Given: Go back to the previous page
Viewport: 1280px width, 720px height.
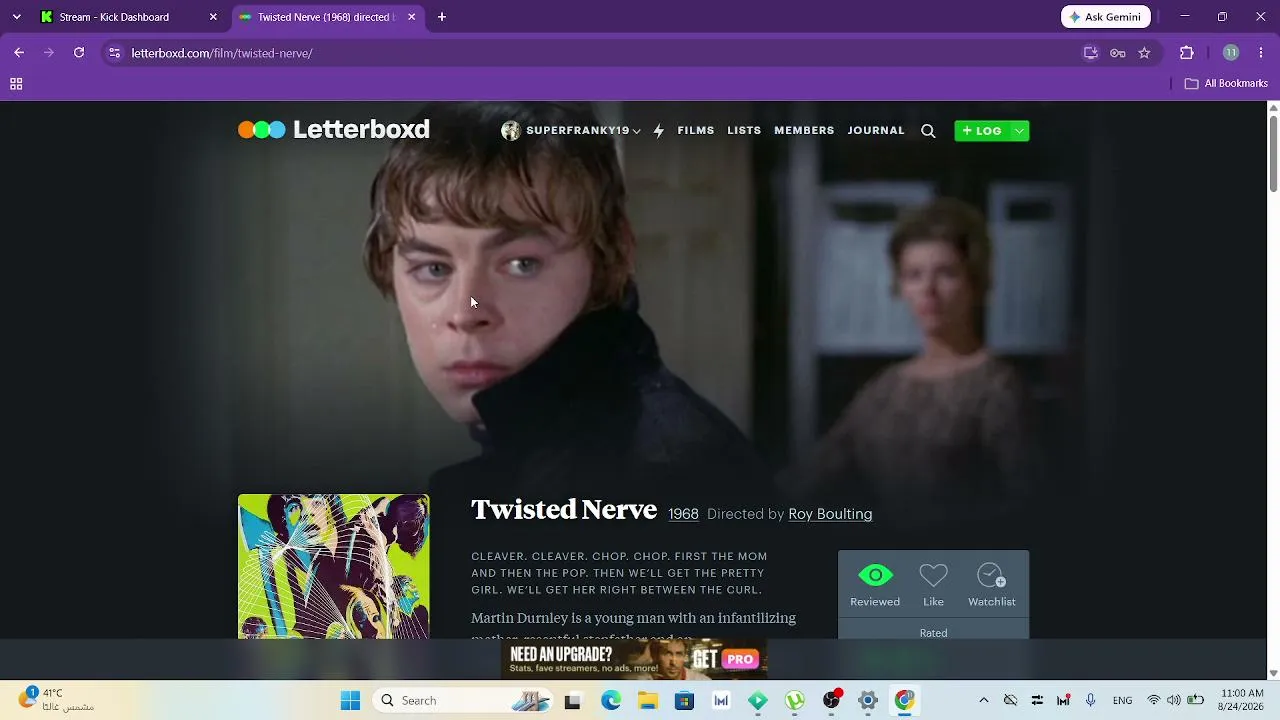Looking at the screenshot, I should point(19,53).
